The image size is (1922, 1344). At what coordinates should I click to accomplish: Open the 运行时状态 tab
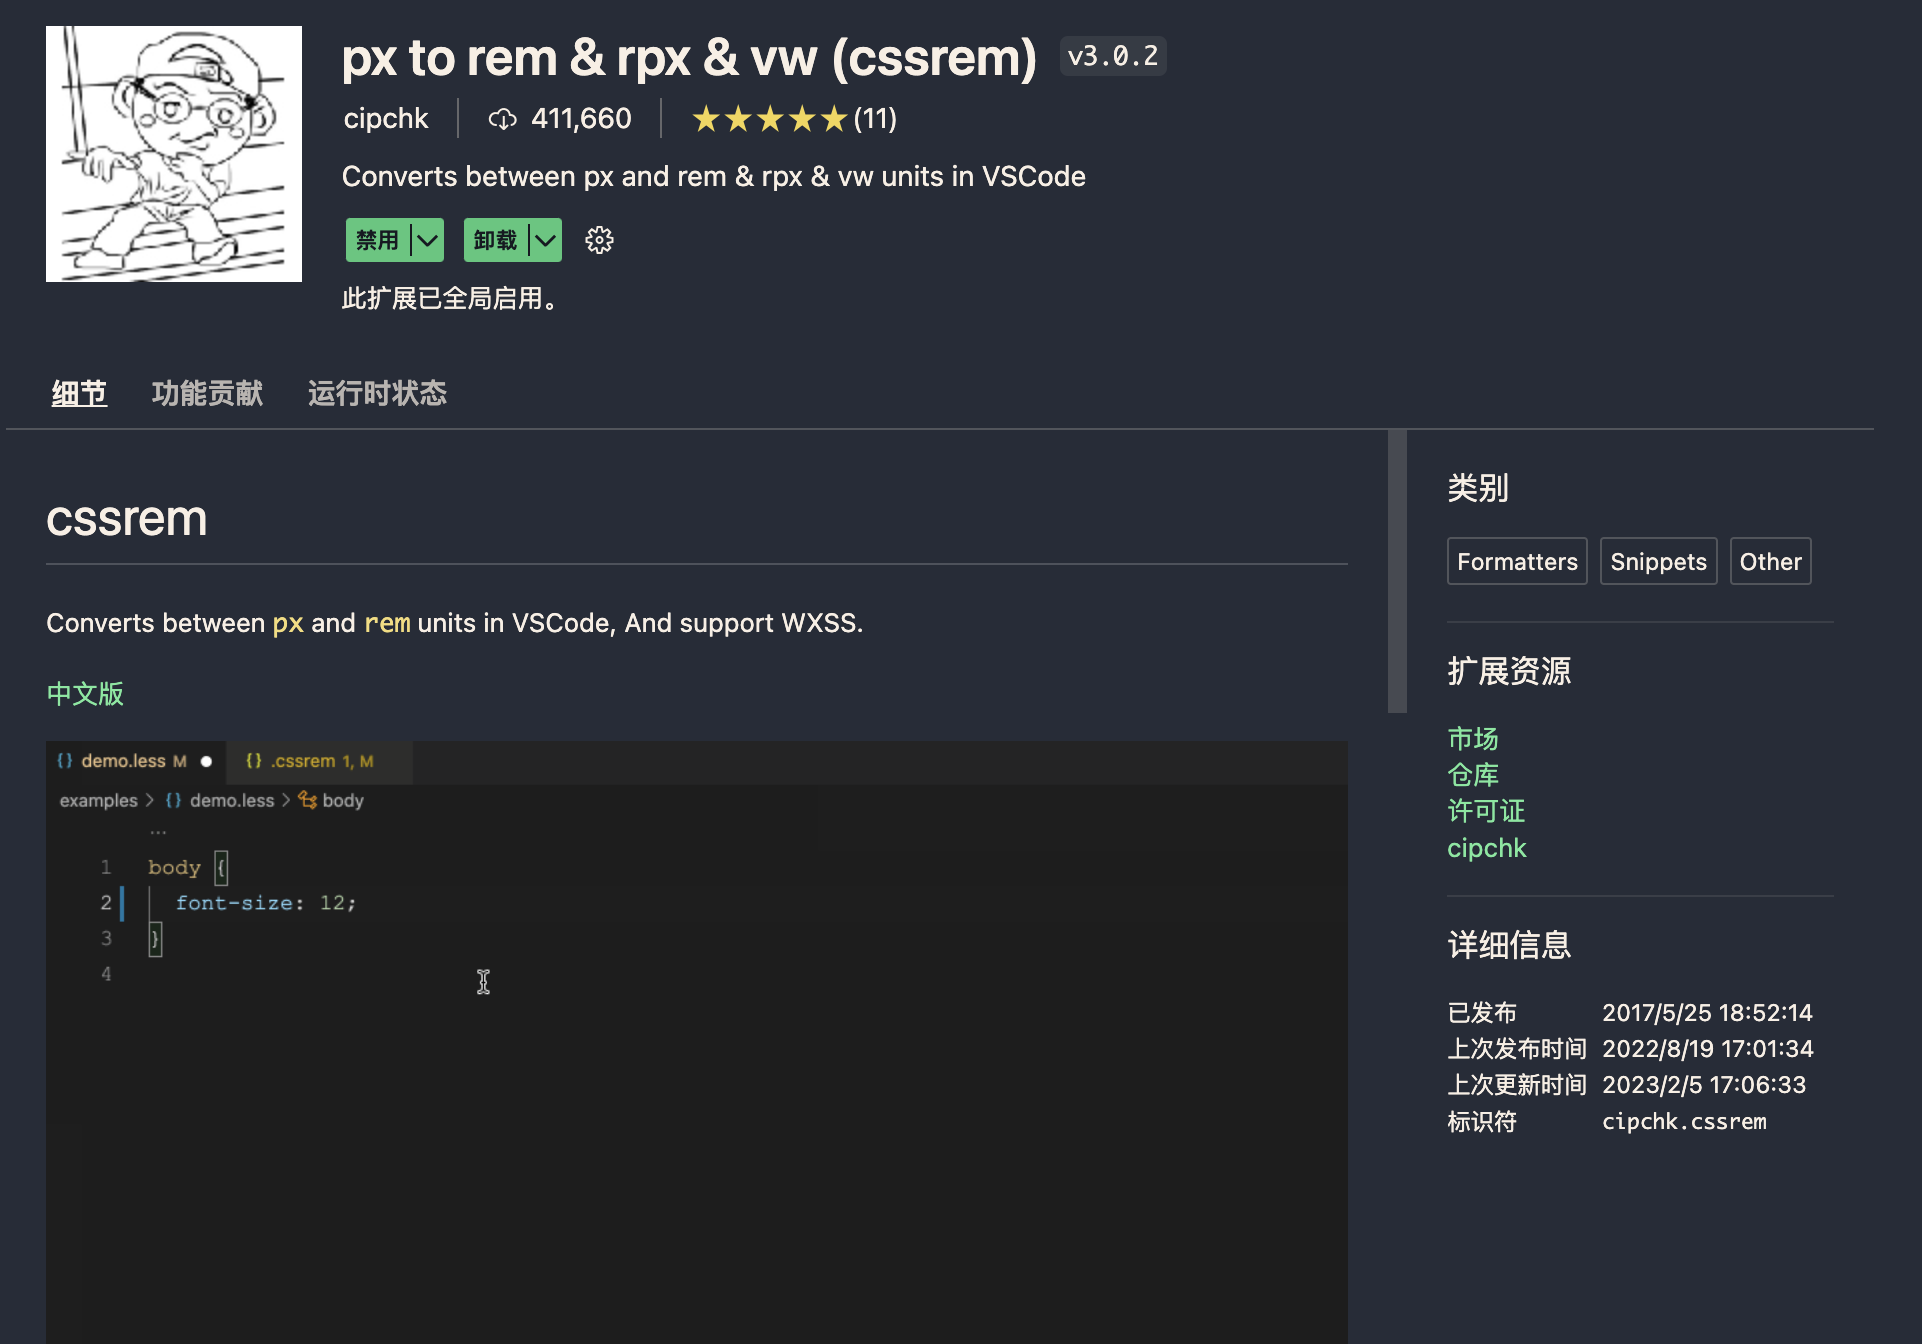pos(377,393)
